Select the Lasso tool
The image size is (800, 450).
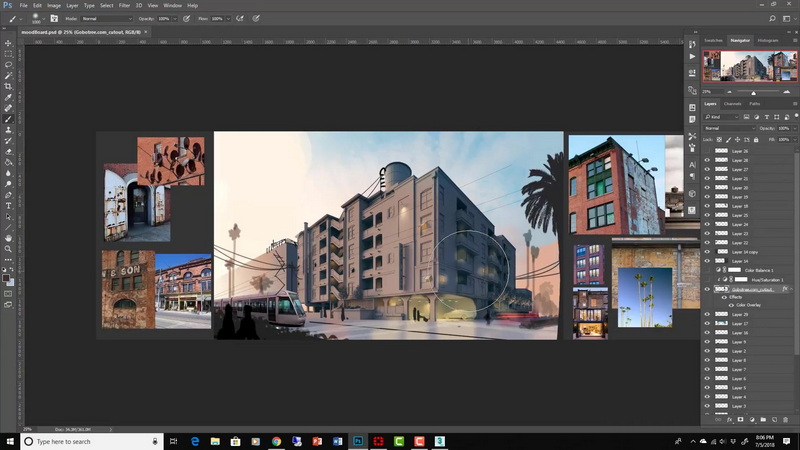point(8,65)
